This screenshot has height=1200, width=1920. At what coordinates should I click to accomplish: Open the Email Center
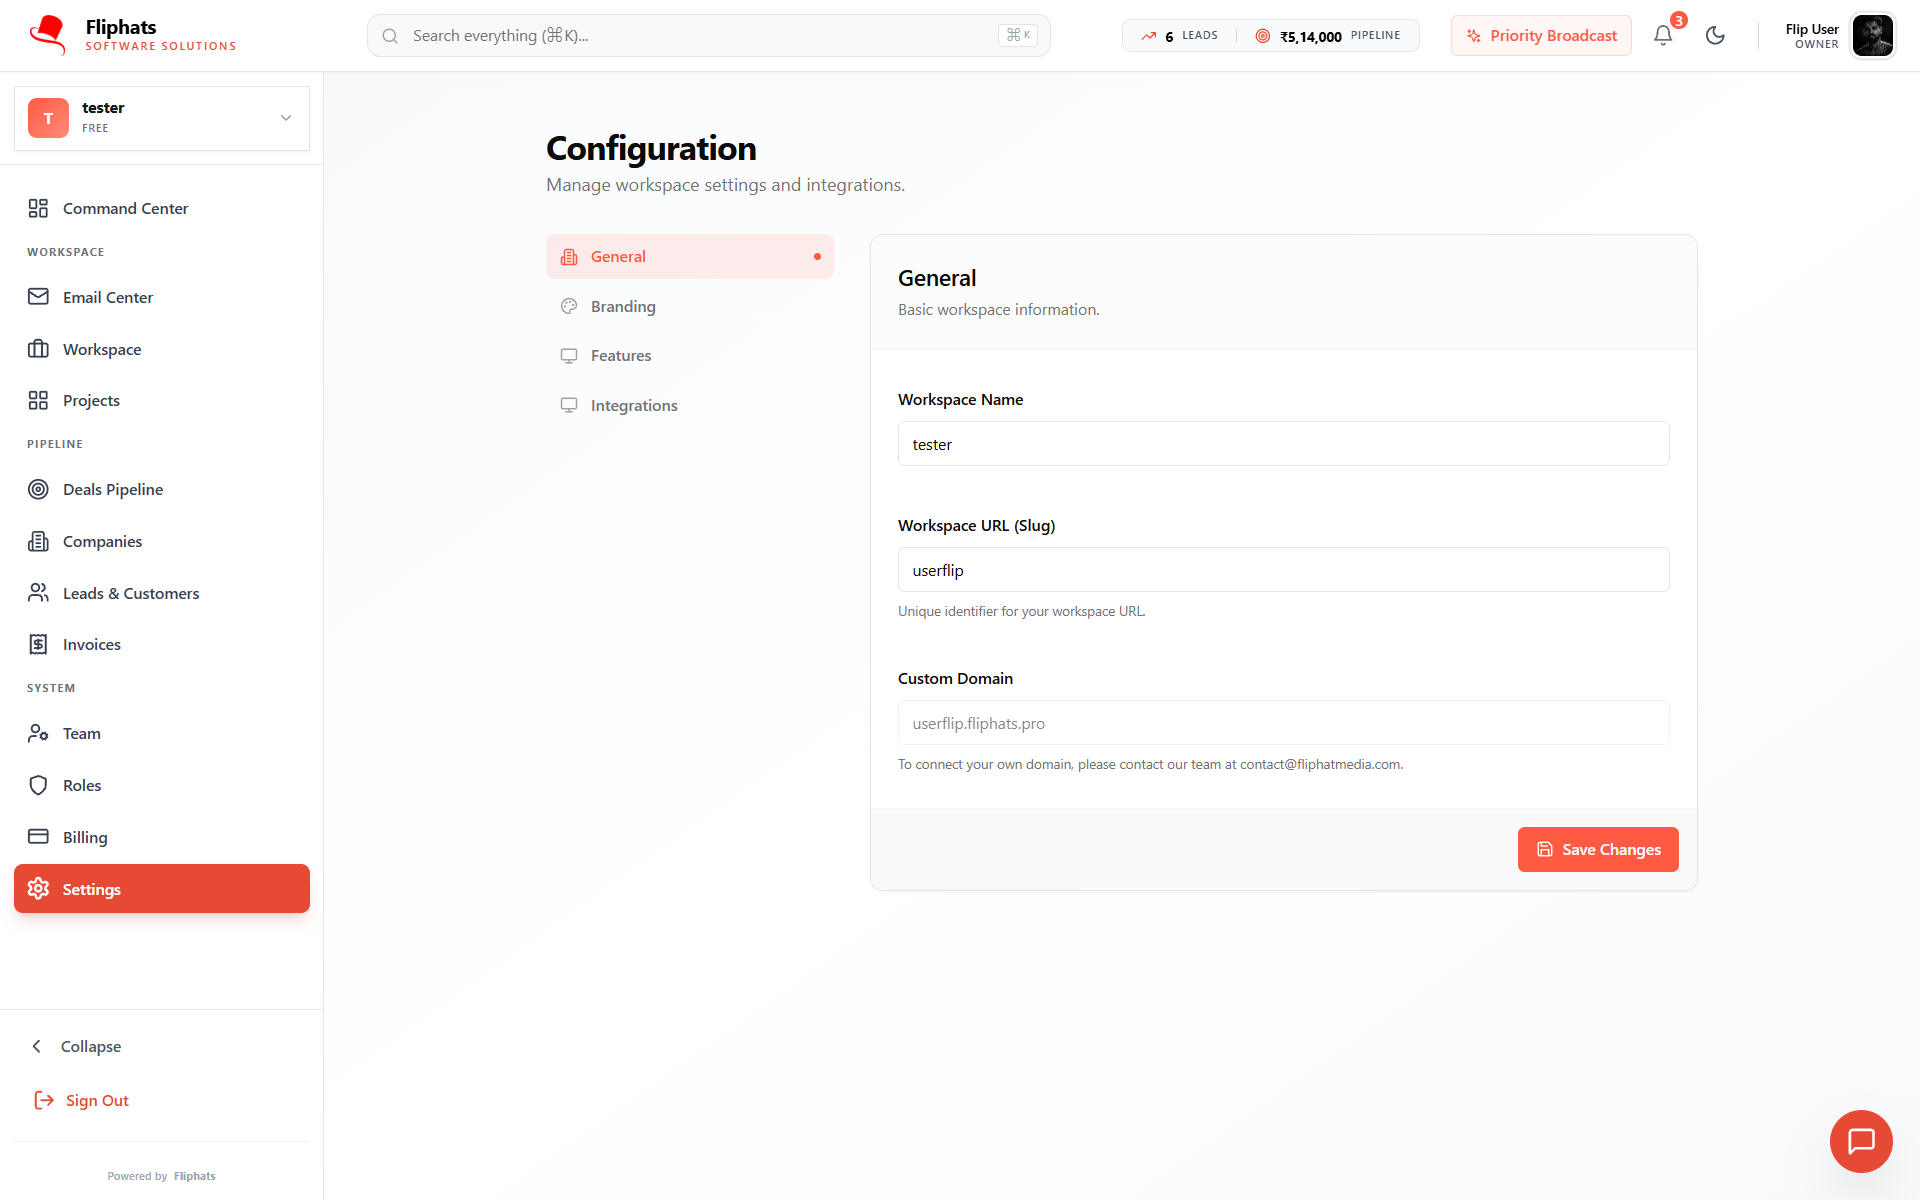pyautogui.click(x=107, y=297)
